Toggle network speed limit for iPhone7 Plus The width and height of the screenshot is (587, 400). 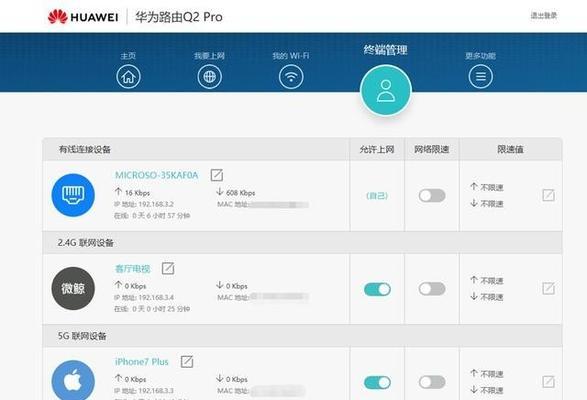432,382
